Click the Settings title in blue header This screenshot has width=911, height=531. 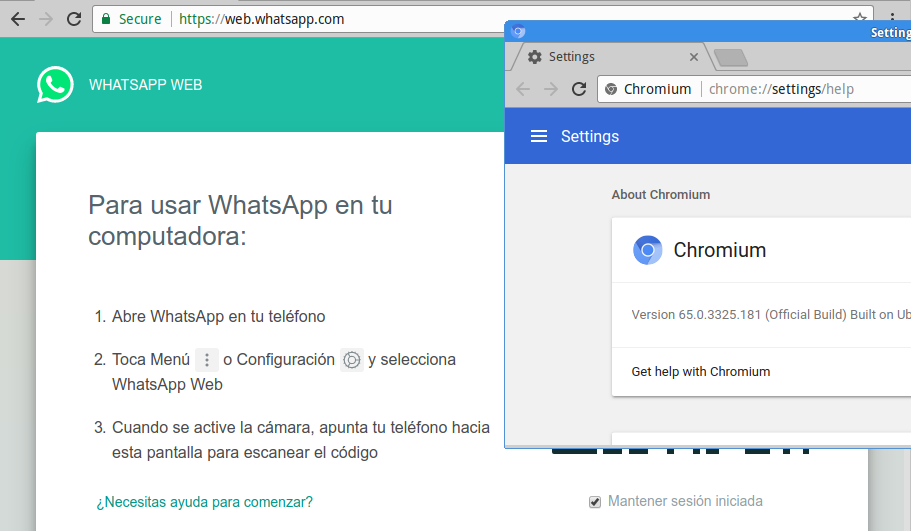click(590, 137)
